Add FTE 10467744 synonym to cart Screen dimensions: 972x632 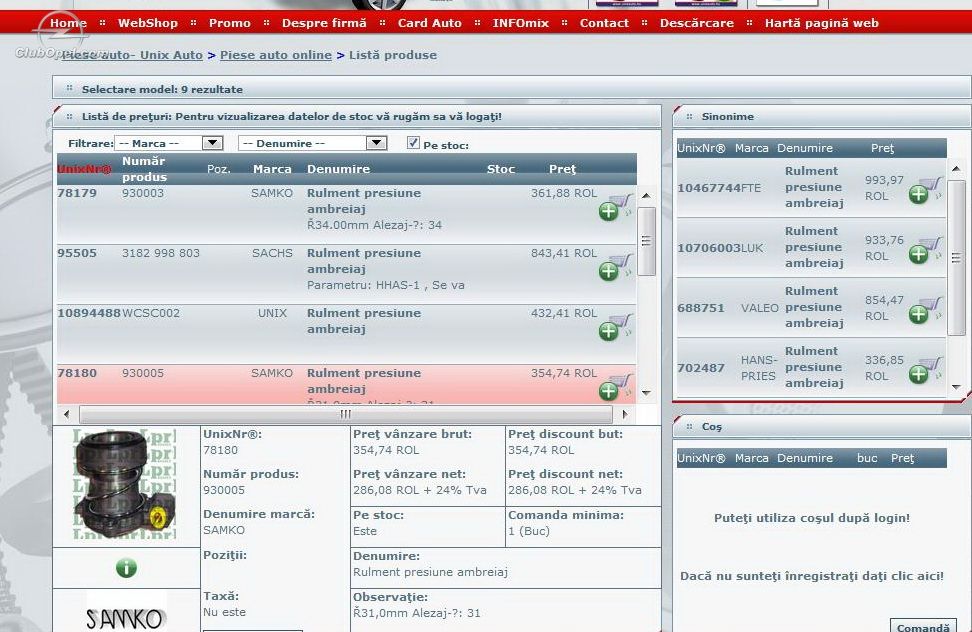pos(925,191)
